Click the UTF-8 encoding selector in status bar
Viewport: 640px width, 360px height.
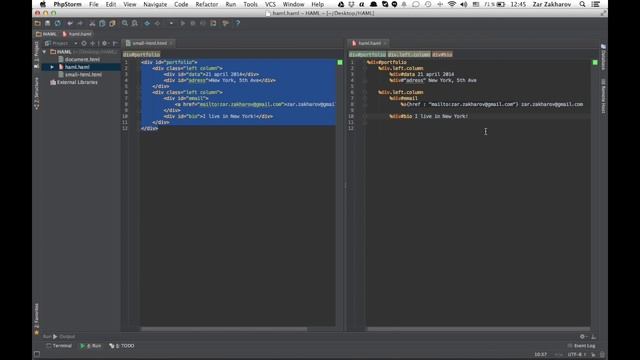pos(577,355)
